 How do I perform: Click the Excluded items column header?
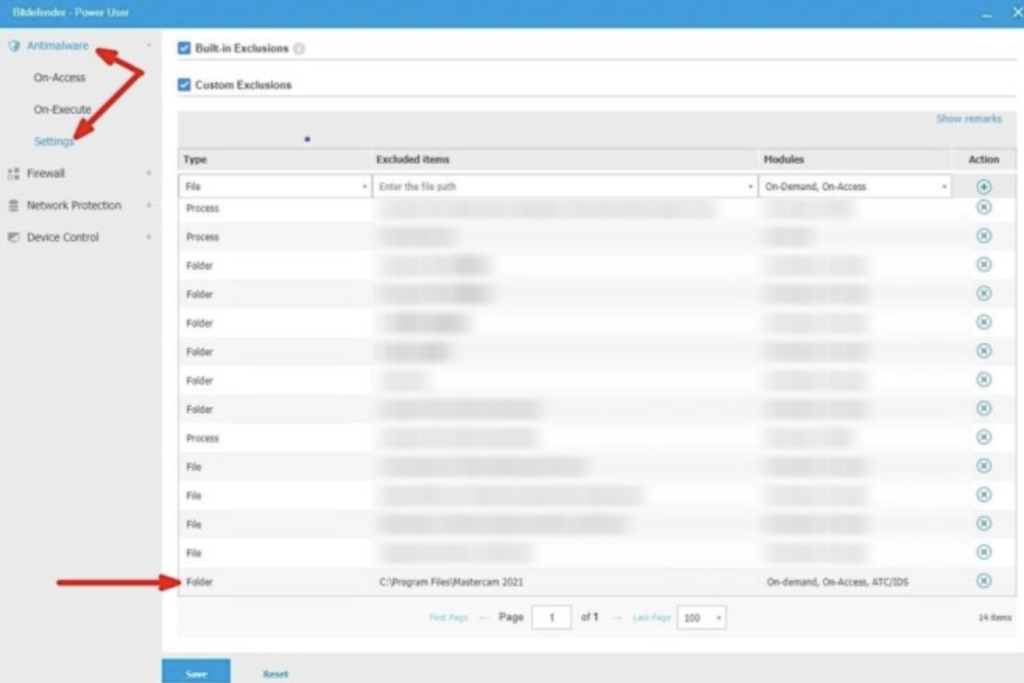click(413, 160)
